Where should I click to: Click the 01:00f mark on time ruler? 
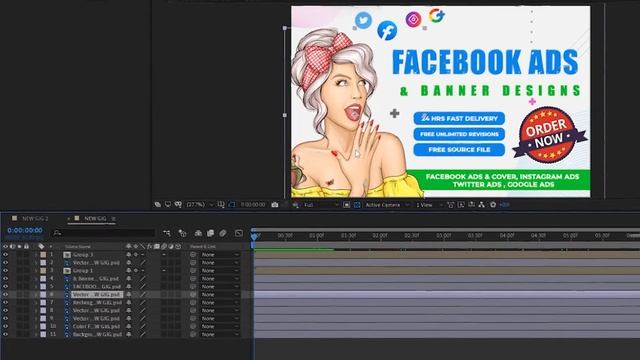317,236
